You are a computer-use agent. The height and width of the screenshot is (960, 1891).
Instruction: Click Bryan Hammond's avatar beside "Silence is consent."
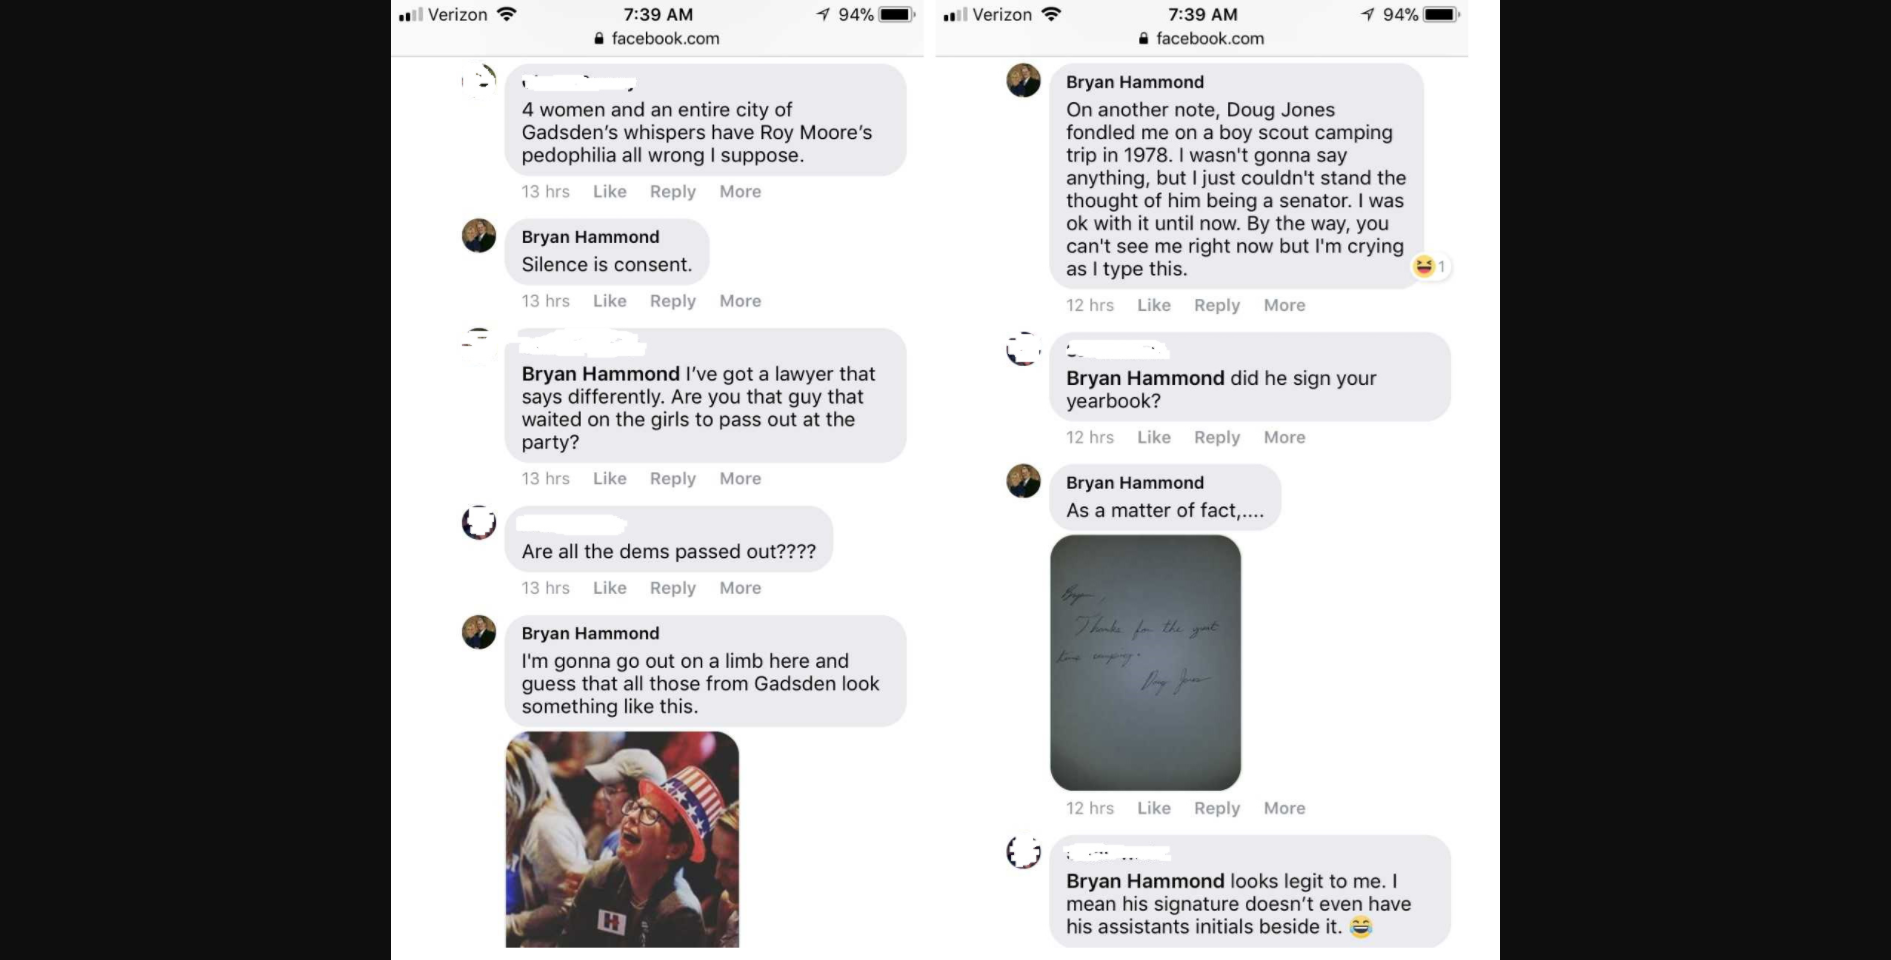[x=479, y=236]
